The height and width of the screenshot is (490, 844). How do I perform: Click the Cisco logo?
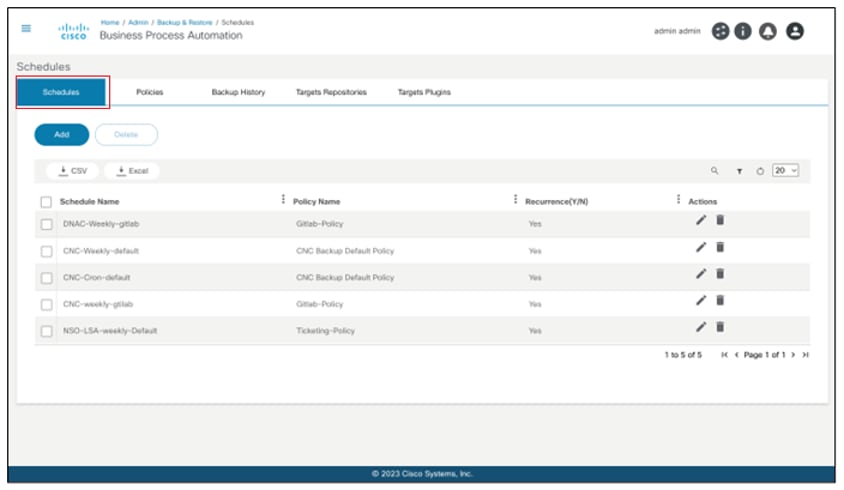[x=74, y=31]
